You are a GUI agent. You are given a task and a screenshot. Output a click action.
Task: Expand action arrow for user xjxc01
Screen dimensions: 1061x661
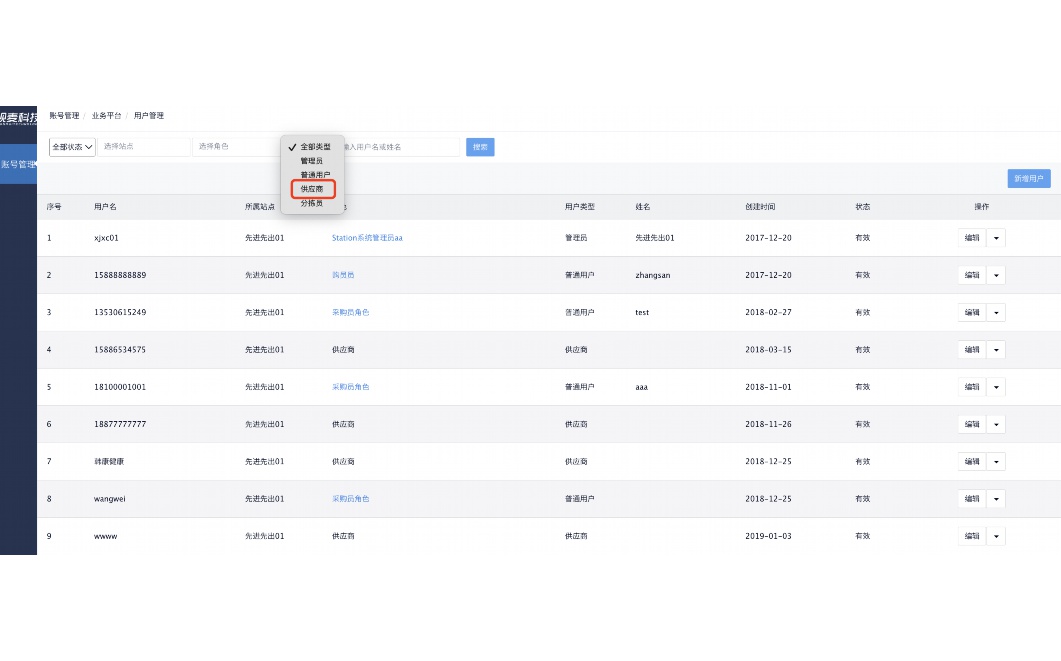996,238
